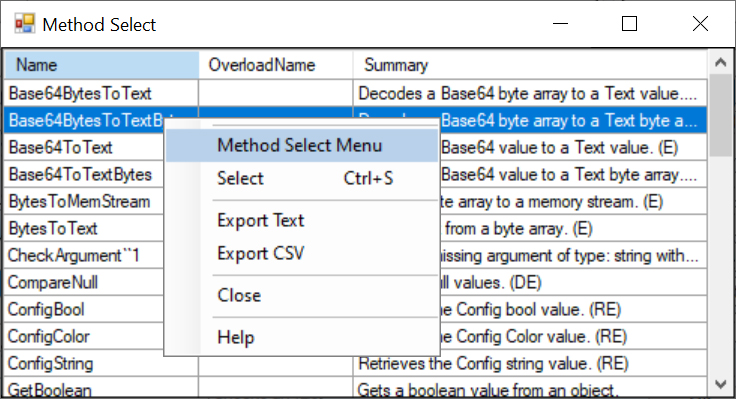Click Close in the context menu
Screen dimensions: 736x399
(x=302, y=296)
